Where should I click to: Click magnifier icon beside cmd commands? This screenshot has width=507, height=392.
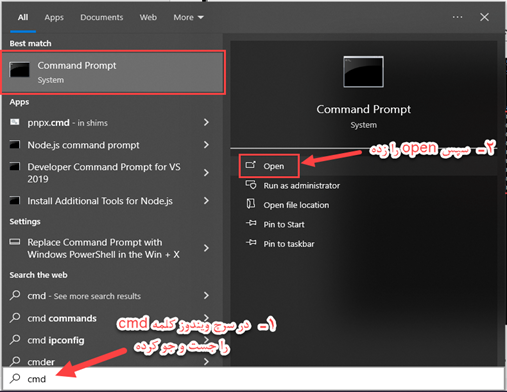tap(15, 318)
